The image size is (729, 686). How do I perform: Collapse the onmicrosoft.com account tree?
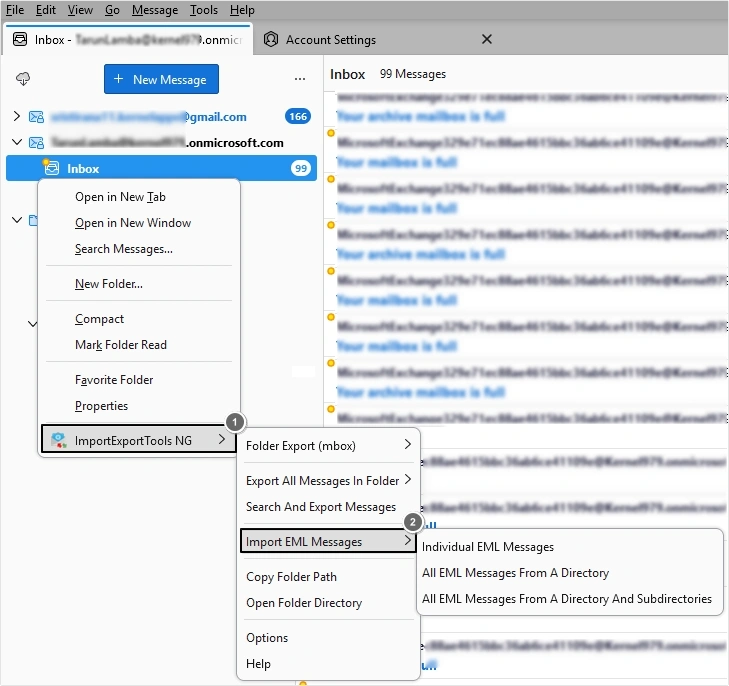(17, 142)
